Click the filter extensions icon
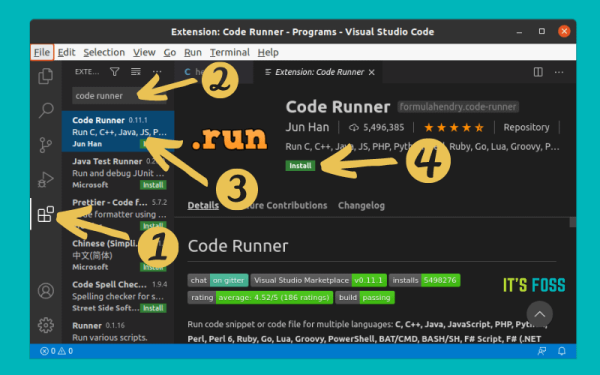The width and height of the screenshot is (600, 375). 114,72
